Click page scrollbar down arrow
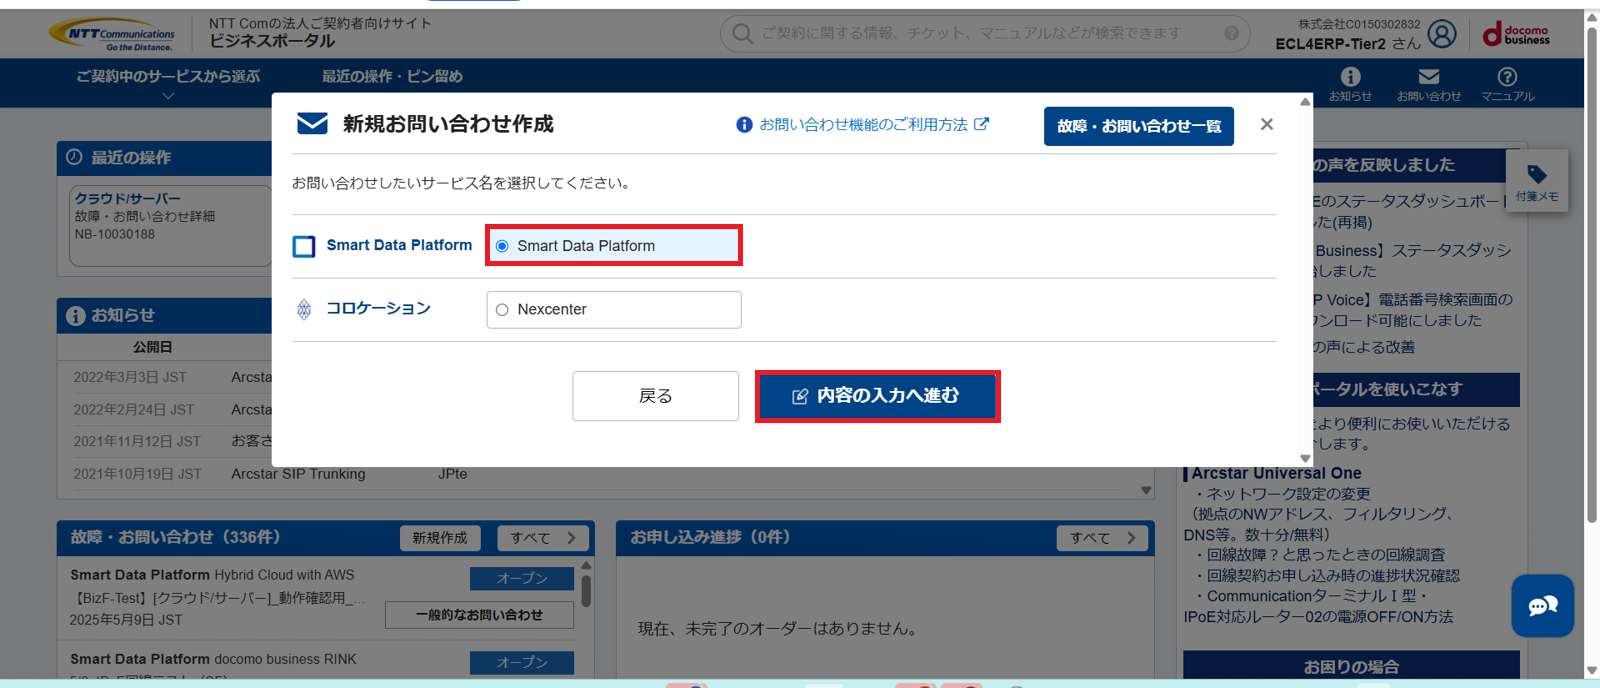This screenshot has height=688, width=1600. click(1591, 671)
